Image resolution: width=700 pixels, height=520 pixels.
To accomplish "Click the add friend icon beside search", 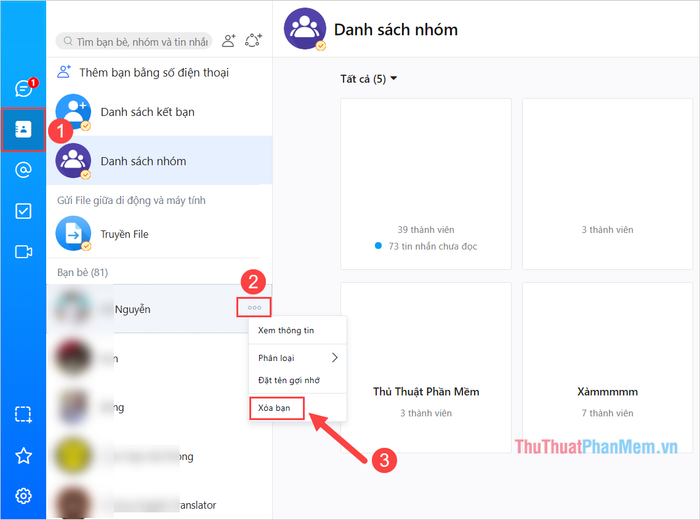I will tap(229, 41).
